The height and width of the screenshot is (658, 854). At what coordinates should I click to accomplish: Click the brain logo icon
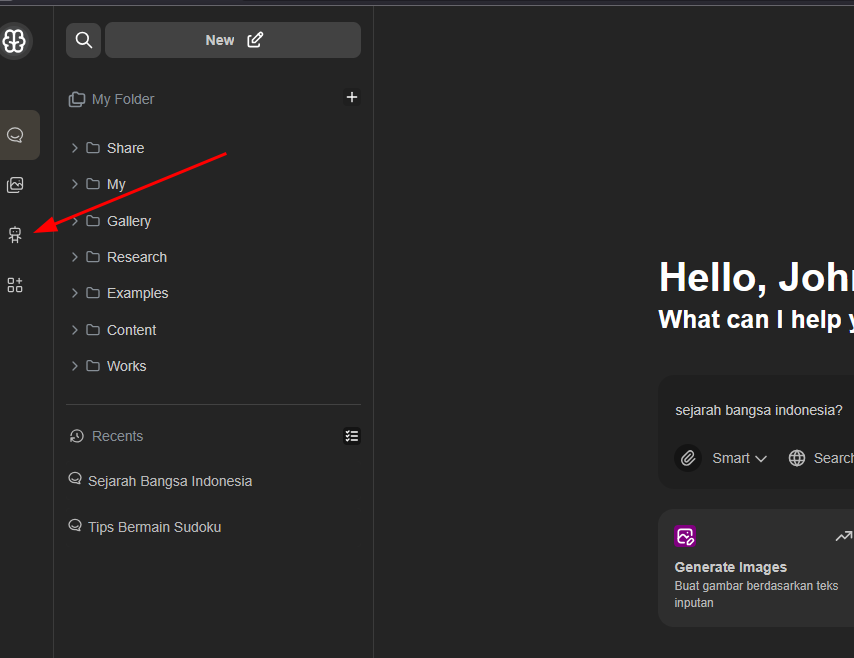tap(14, 41)
